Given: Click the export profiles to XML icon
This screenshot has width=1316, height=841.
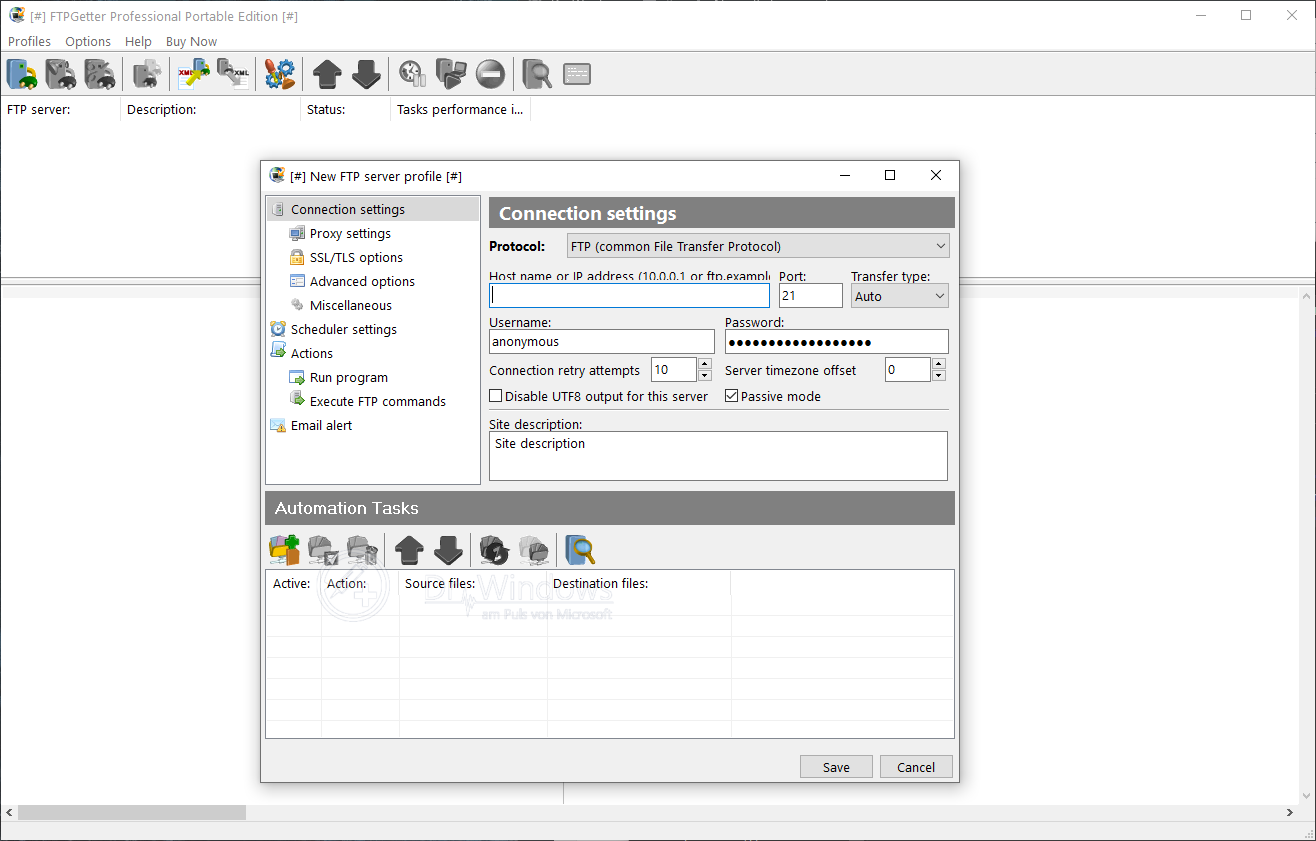Looking at the screenshot, I should (x=233, y=74).
